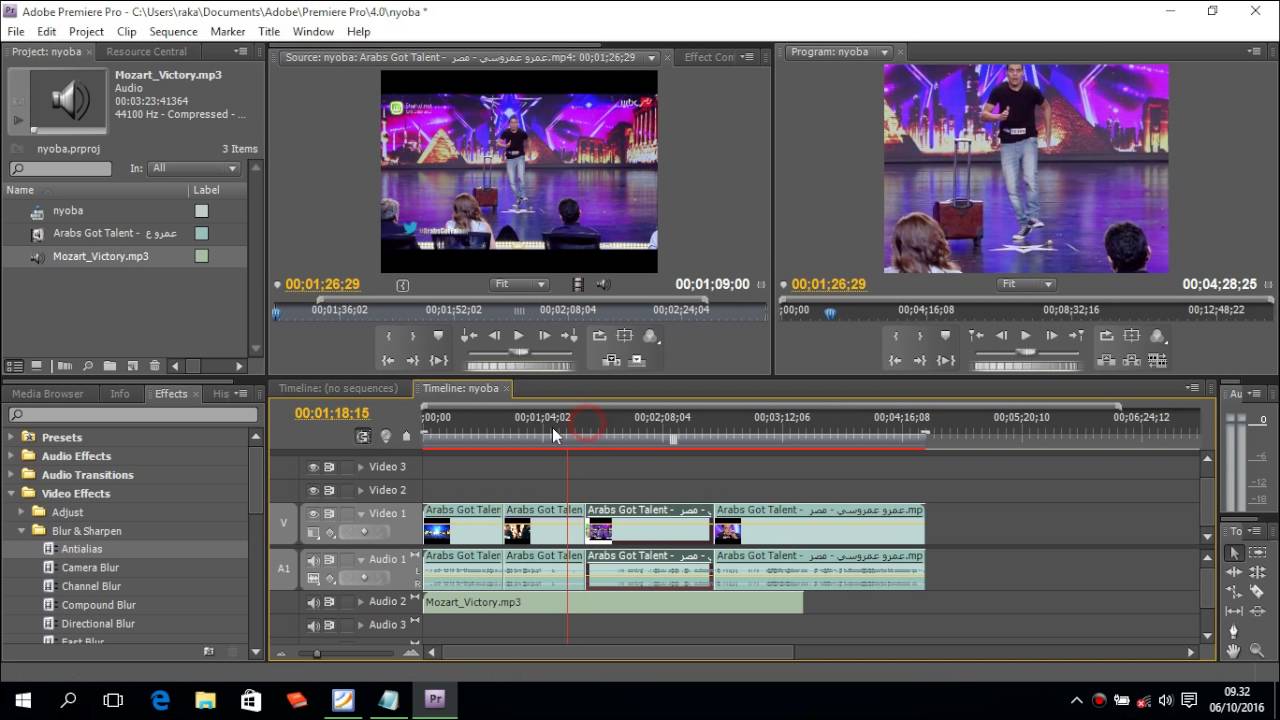Switch to the Media Browser tab
The image size is (1280, 720).
point(48,394)
